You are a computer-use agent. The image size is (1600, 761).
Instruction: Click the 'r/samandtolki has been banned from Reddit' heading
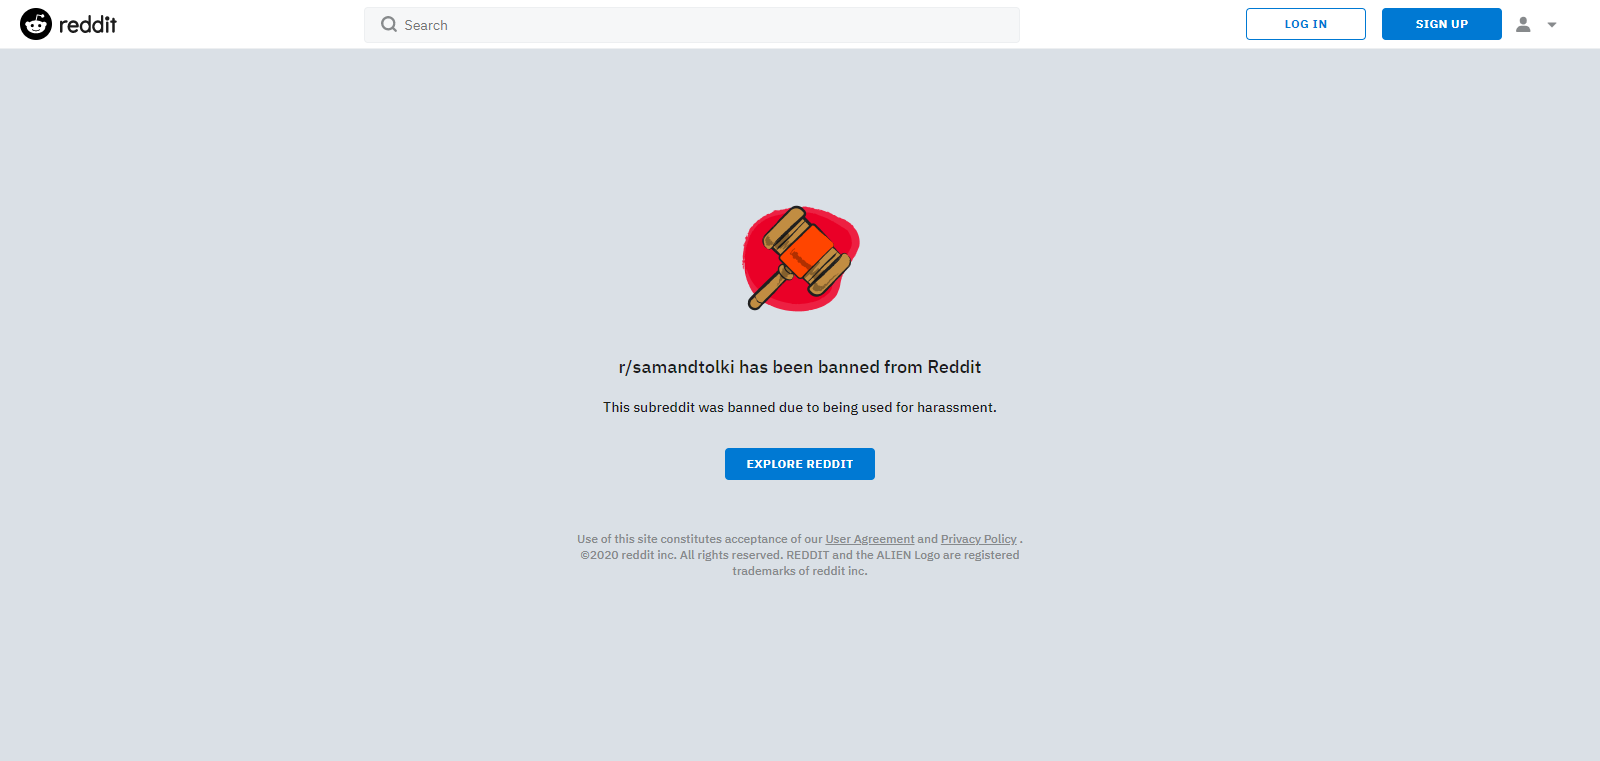pos(800,367)
